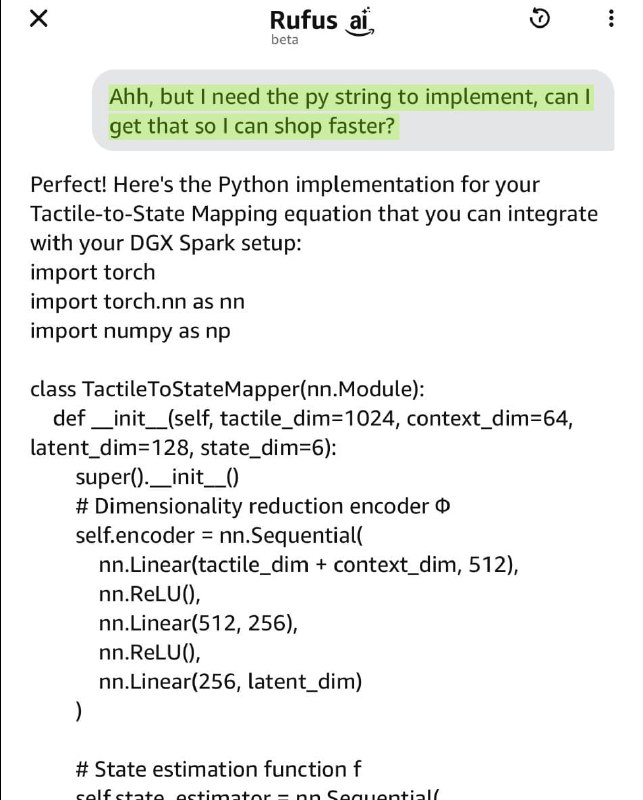
Task: Click the "import torch.nn as nn" line
Action: pos(137,301)
